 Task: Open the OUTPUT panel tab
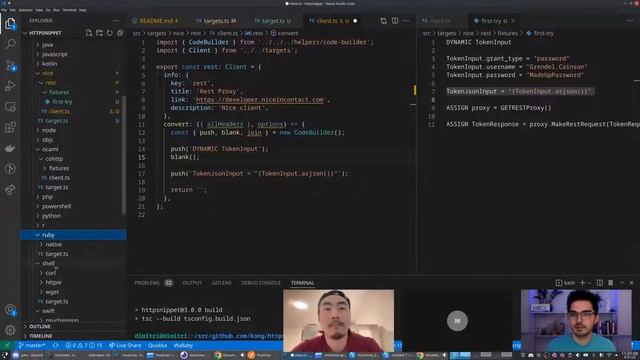[x=192, y=283]
